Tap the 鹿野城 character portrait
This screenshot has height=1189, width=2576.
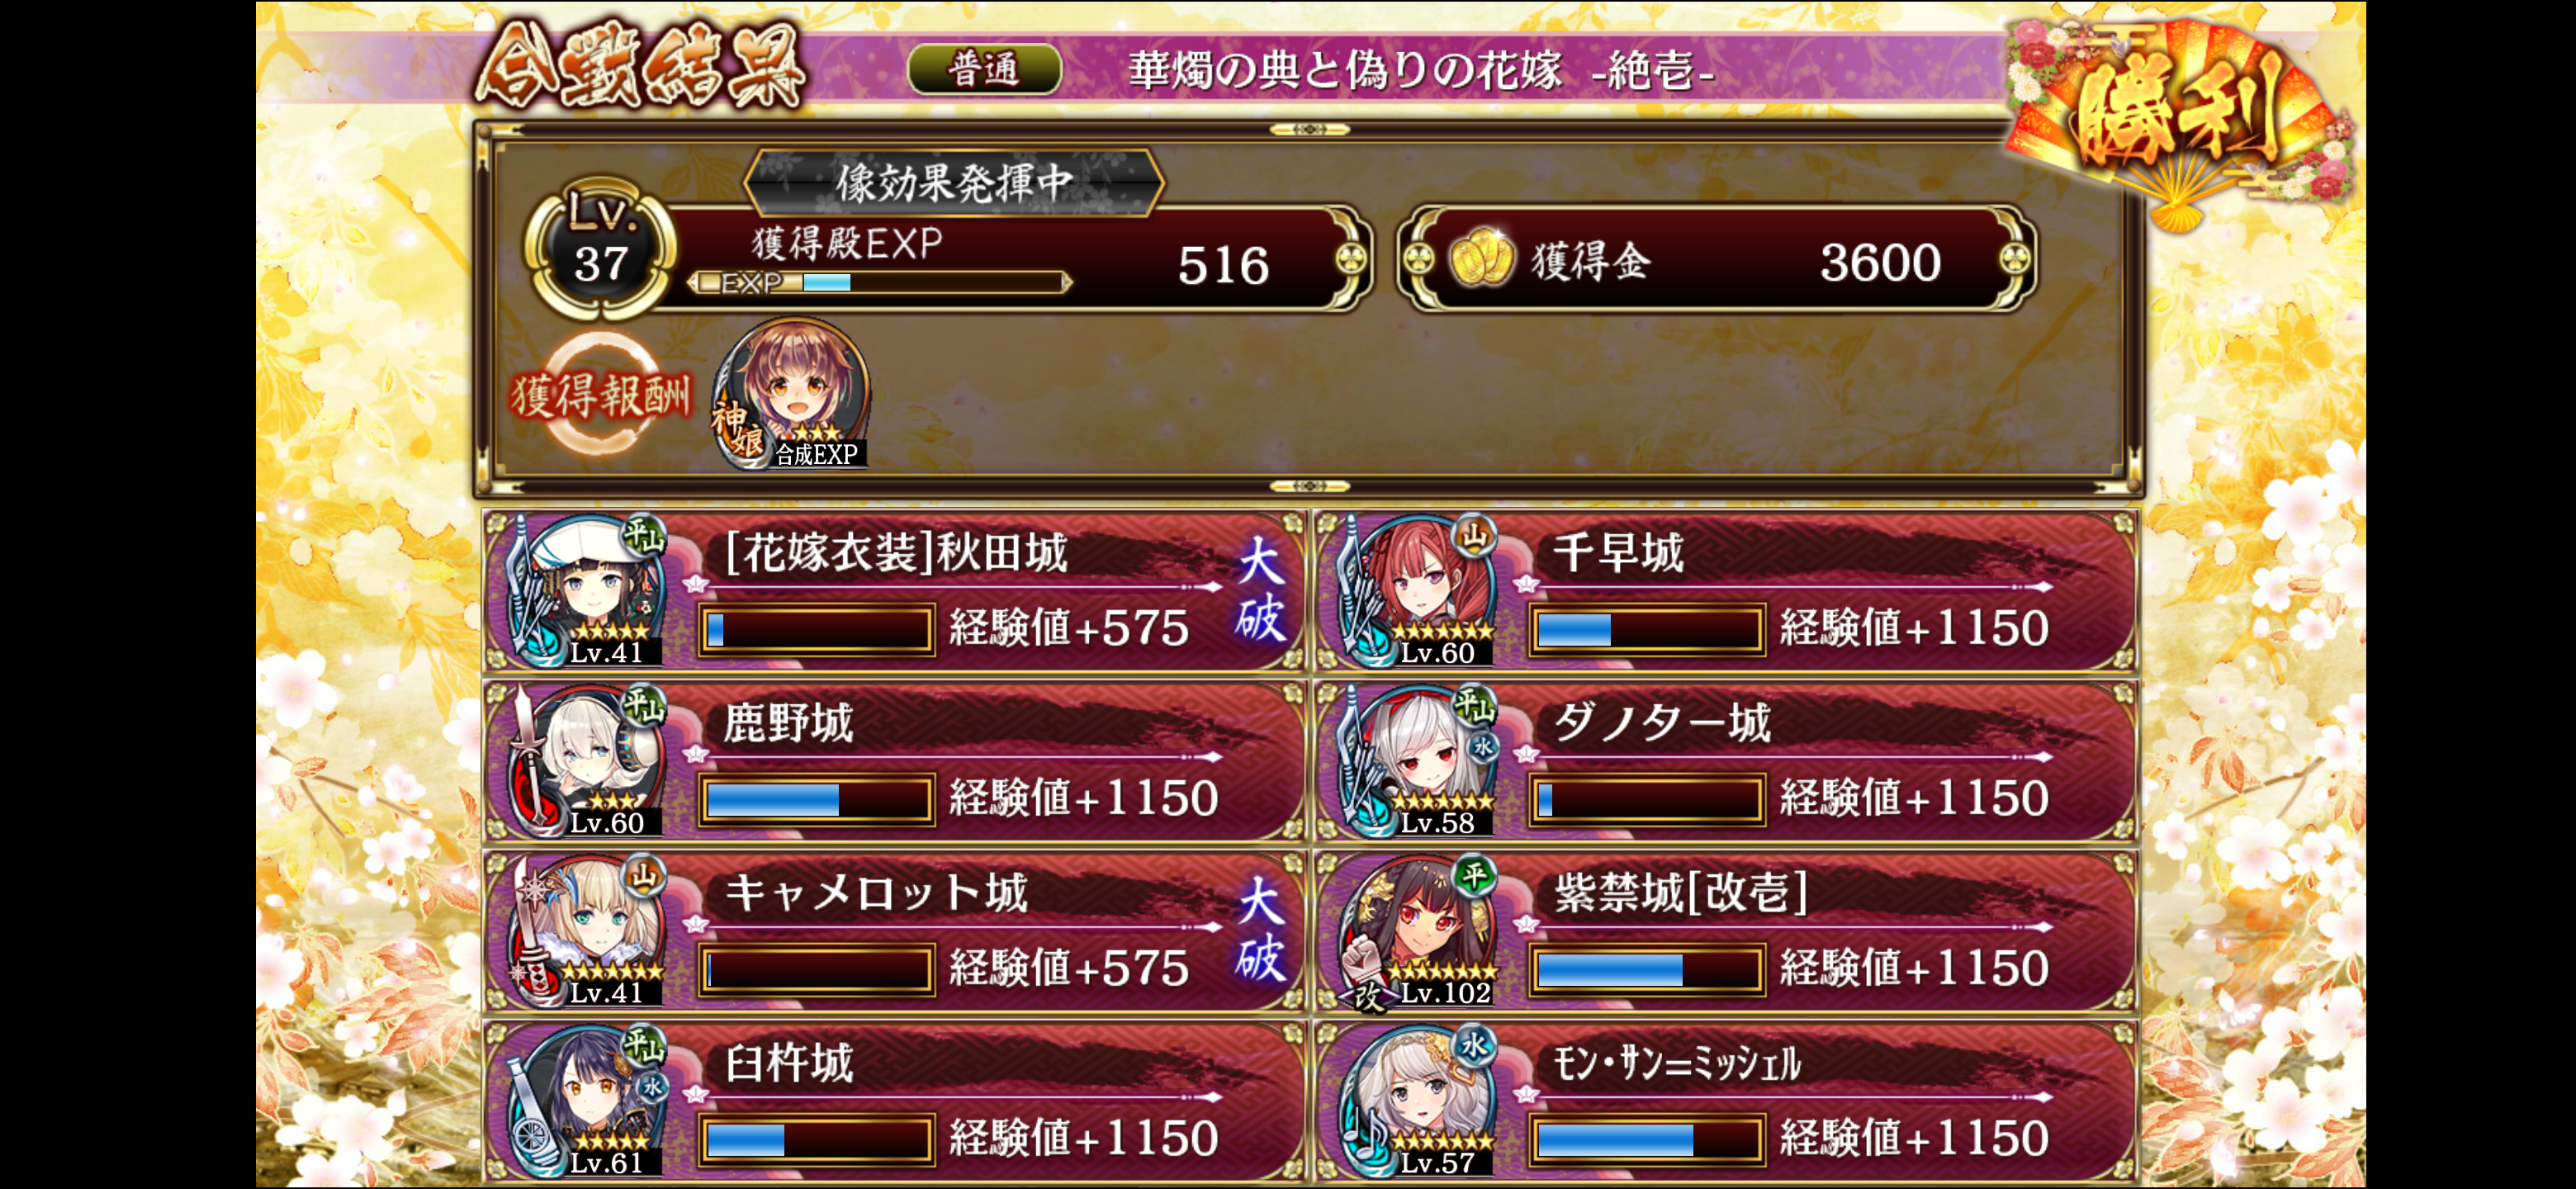click(x=586, y=760)
